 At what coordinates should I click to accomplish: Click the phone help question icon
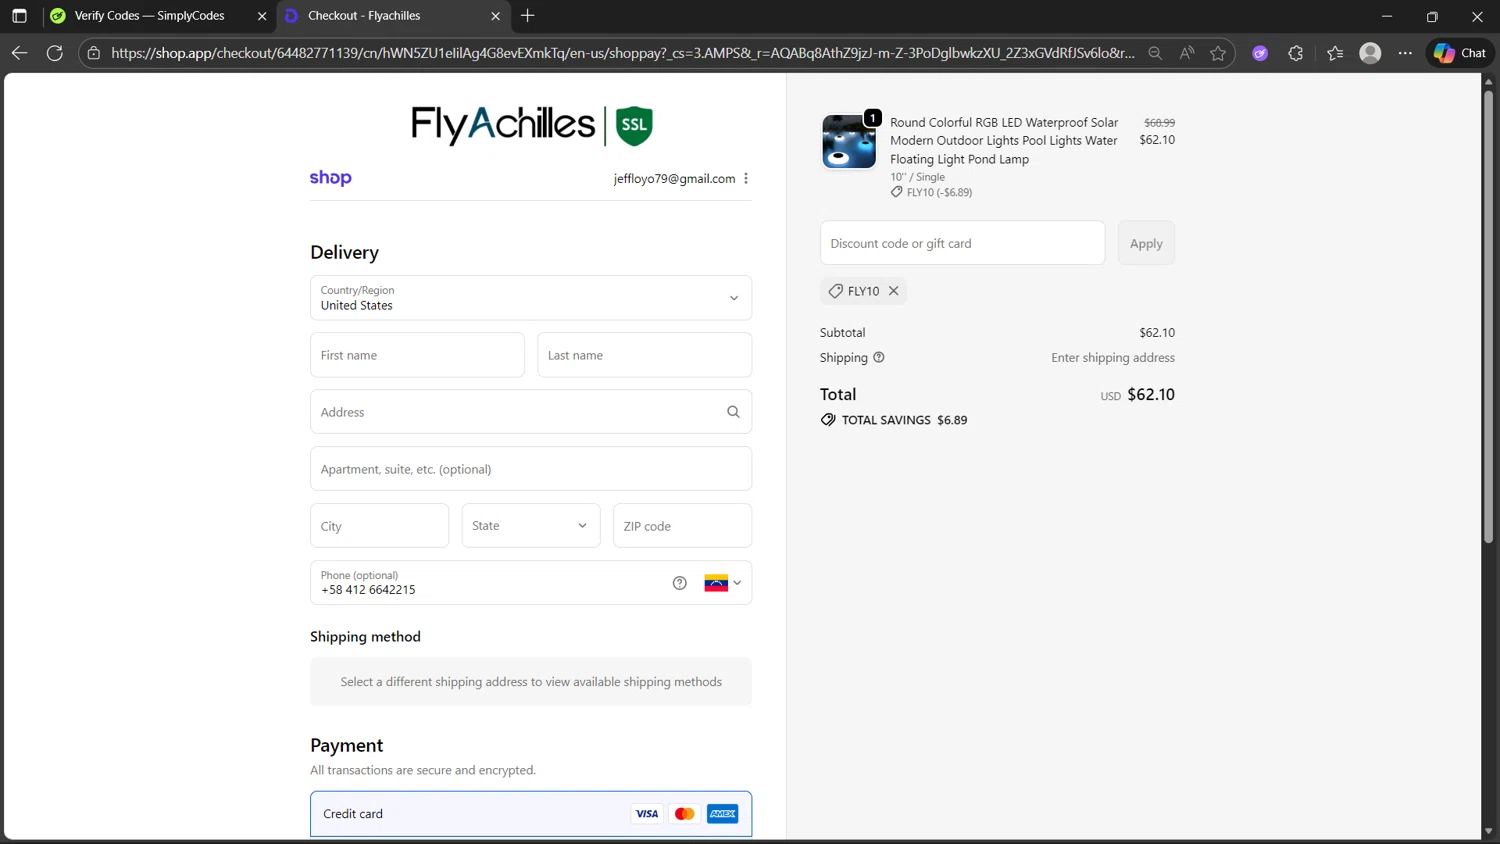coord(680,583)
